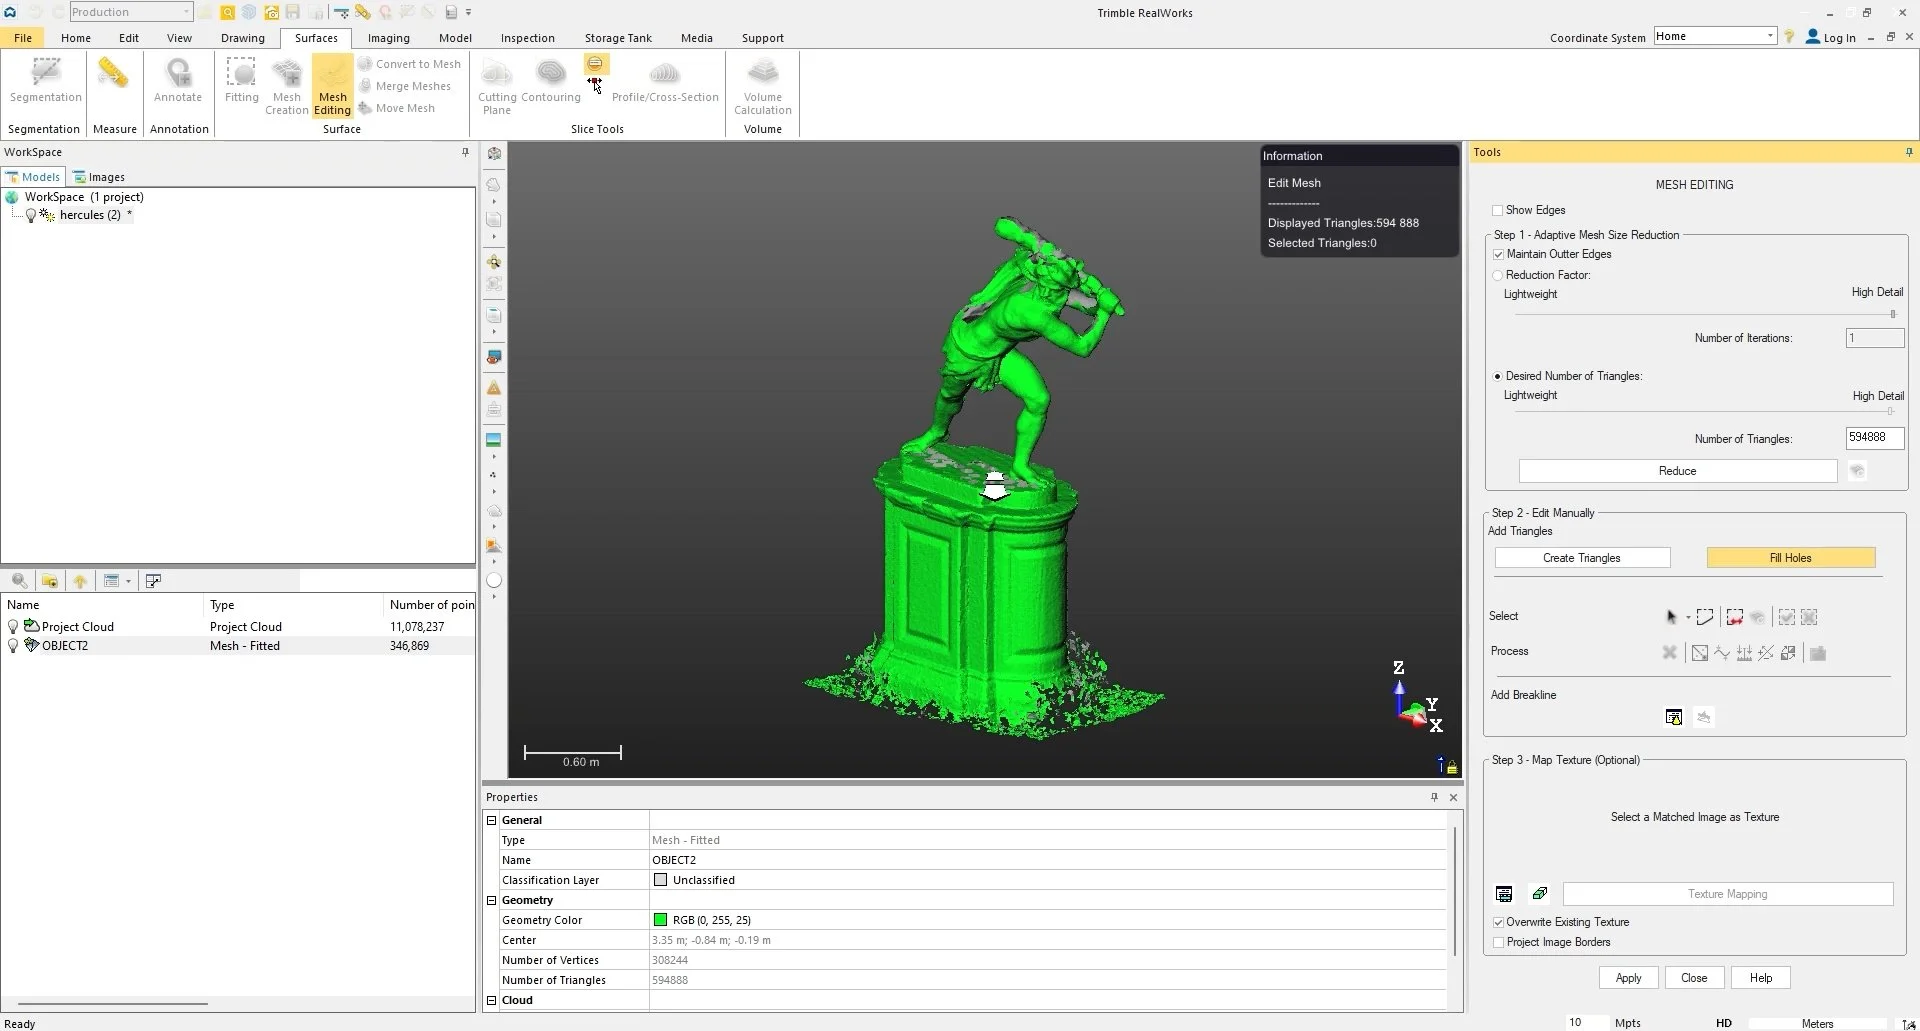
Task: Click the green Geometry Color swatch
Action: (660, 920)
